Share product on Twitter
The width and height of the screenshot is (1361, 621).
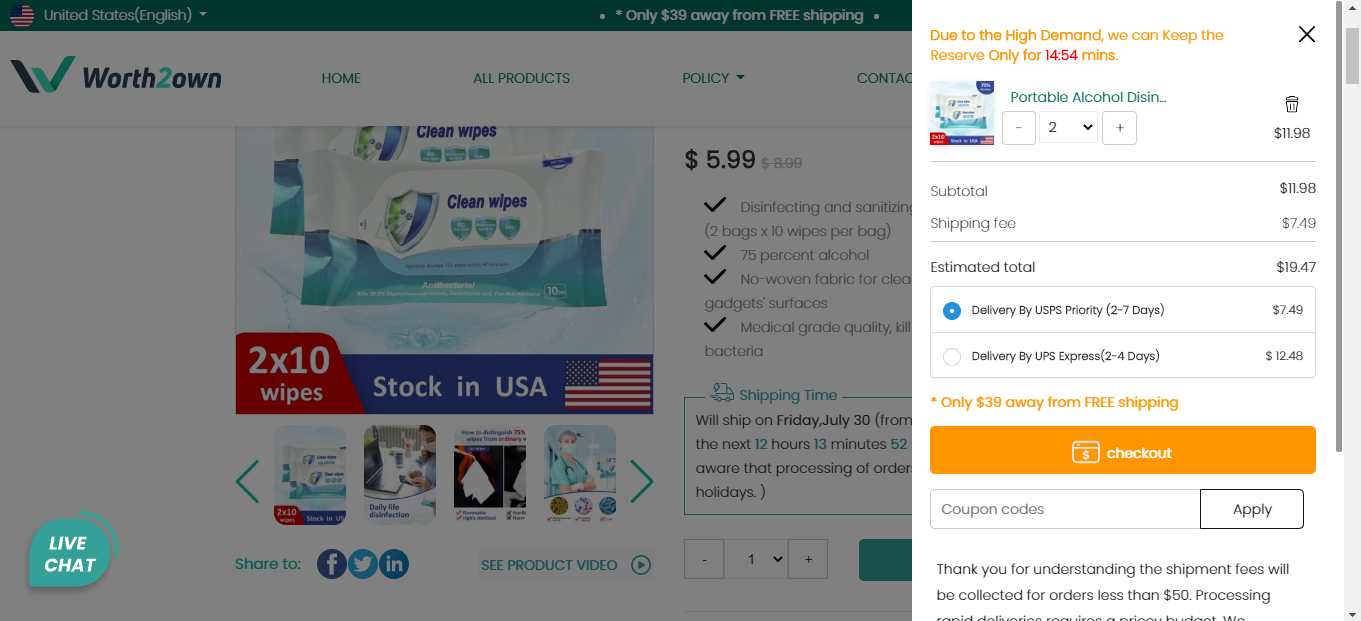[x=363, y=564]
